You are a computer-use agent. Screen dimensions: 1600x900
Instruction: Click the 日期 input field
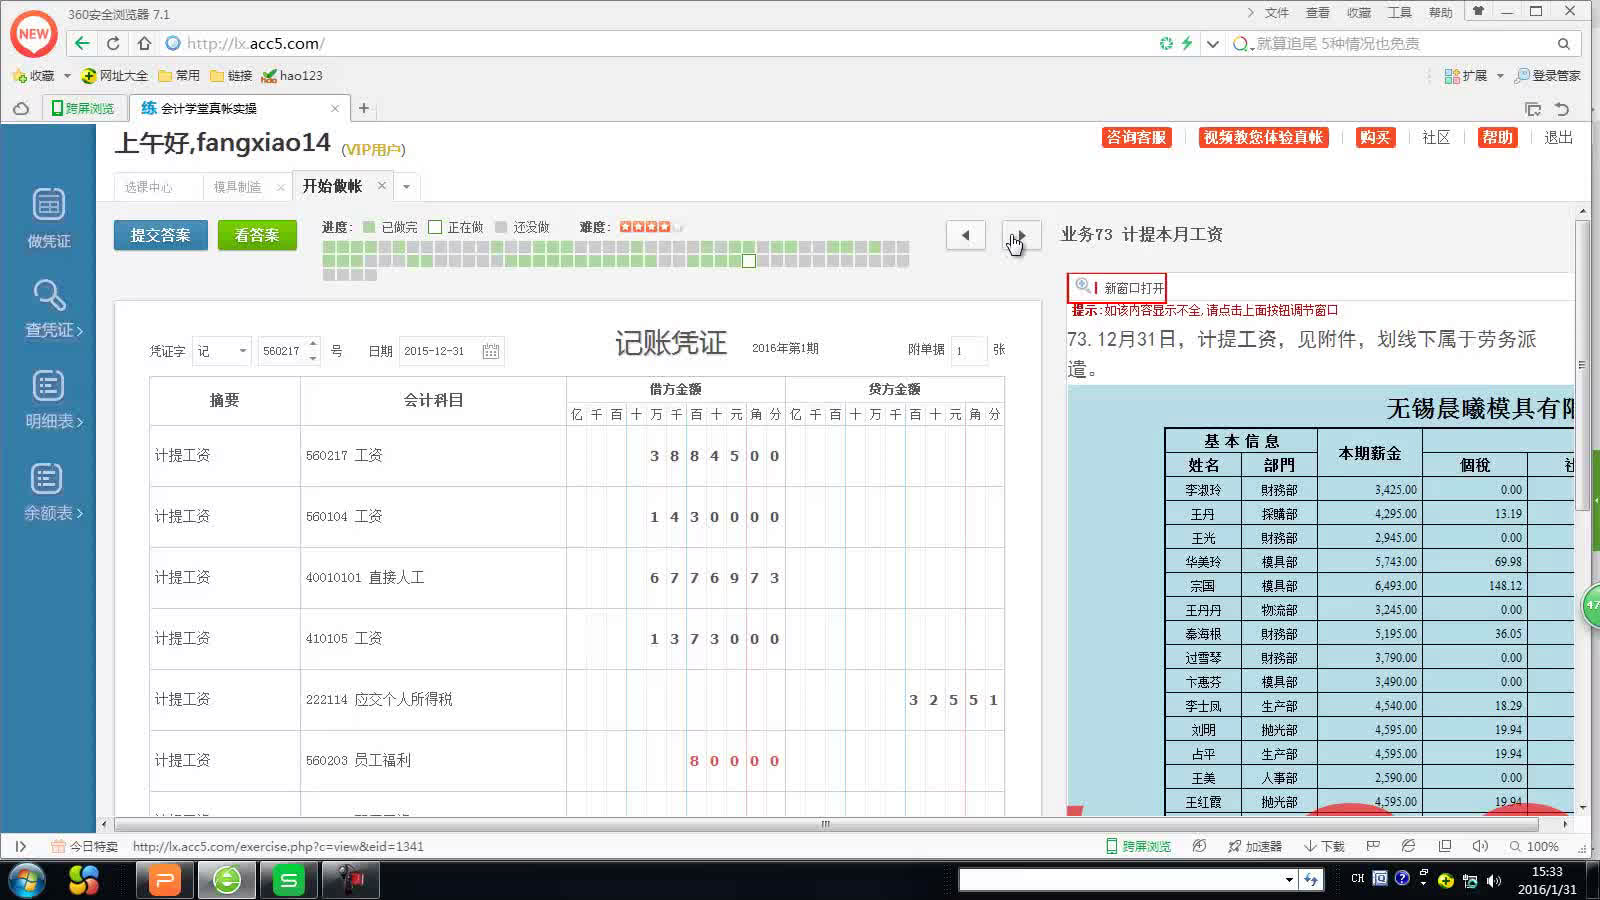pyautogui.click(x=451, y=351)
